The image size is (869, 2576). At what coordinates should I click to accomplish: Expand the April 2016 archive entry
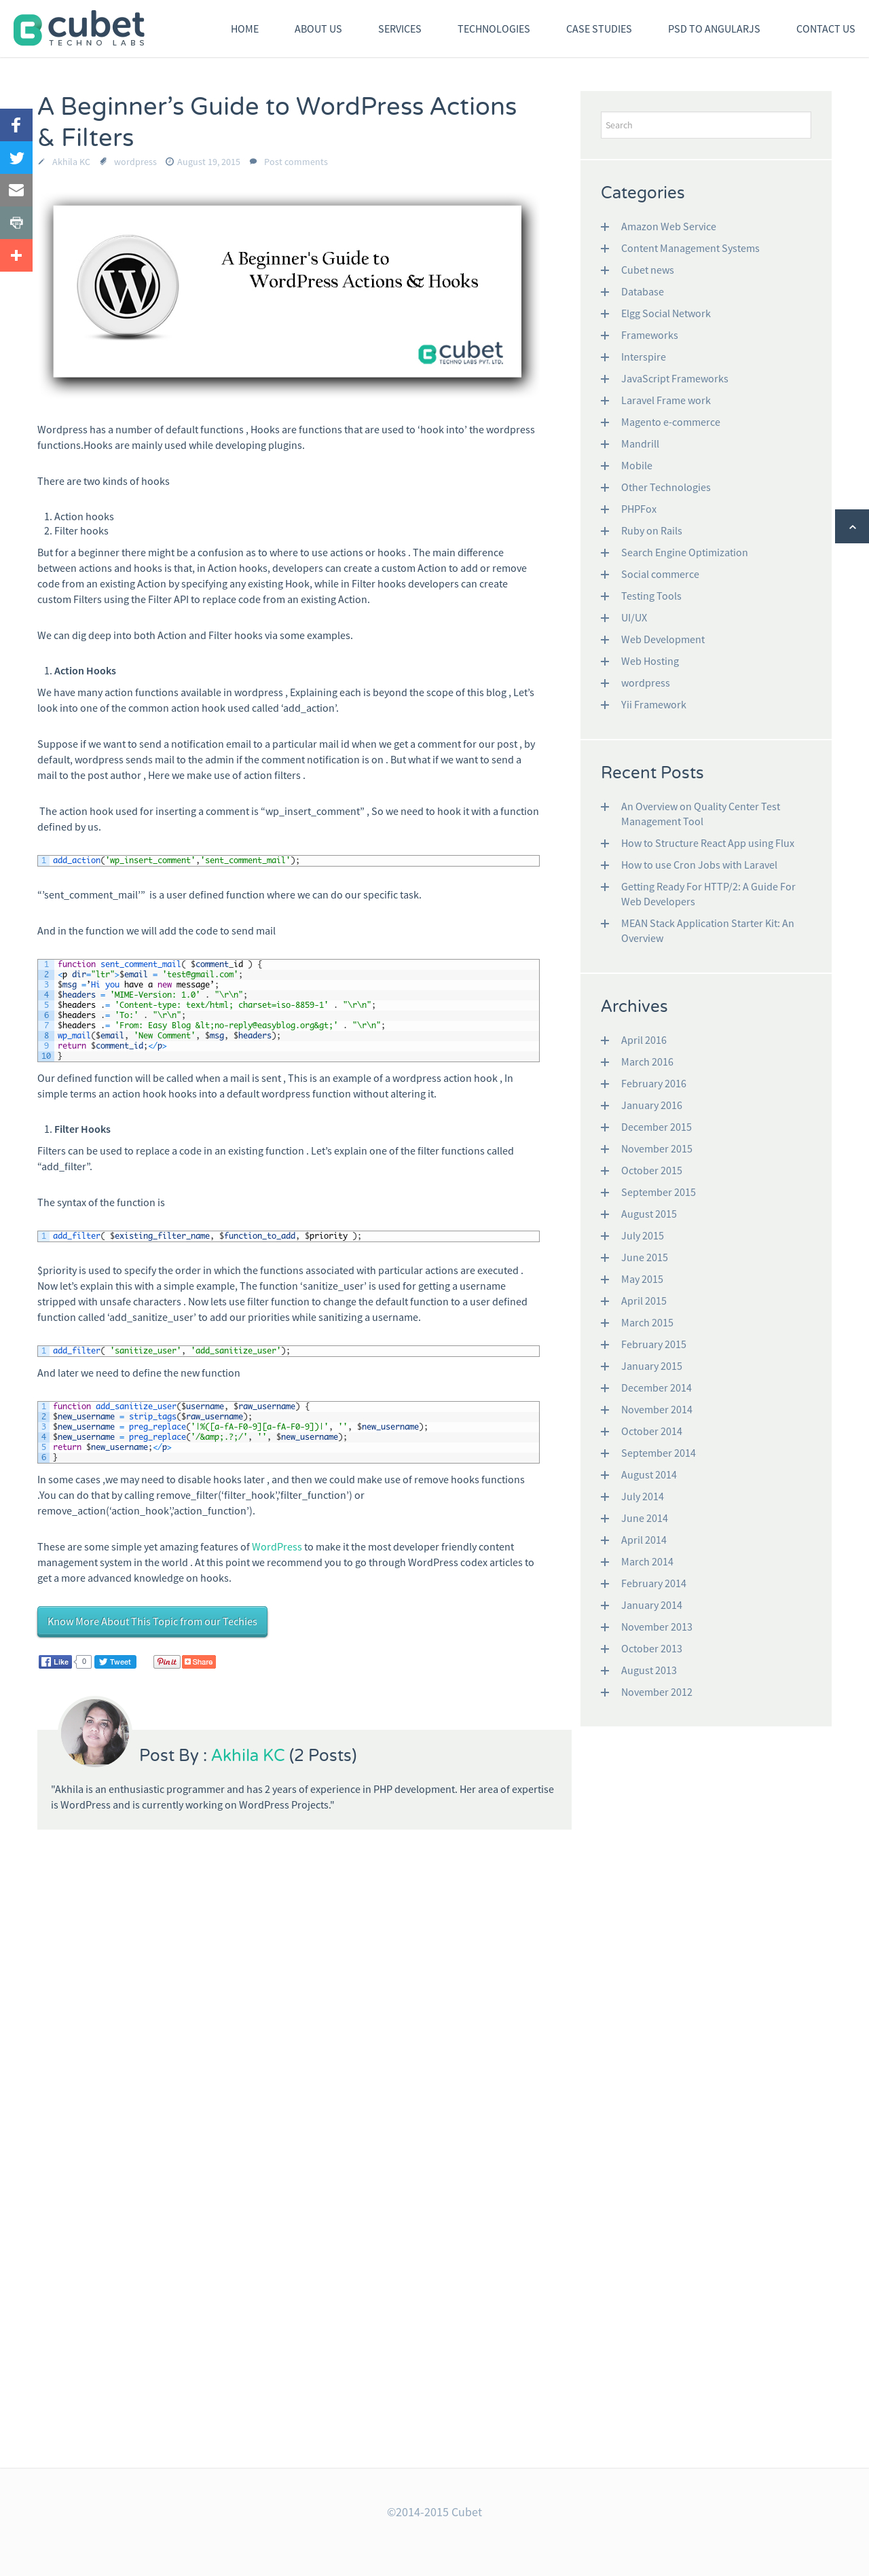(x=604, y=1040)
